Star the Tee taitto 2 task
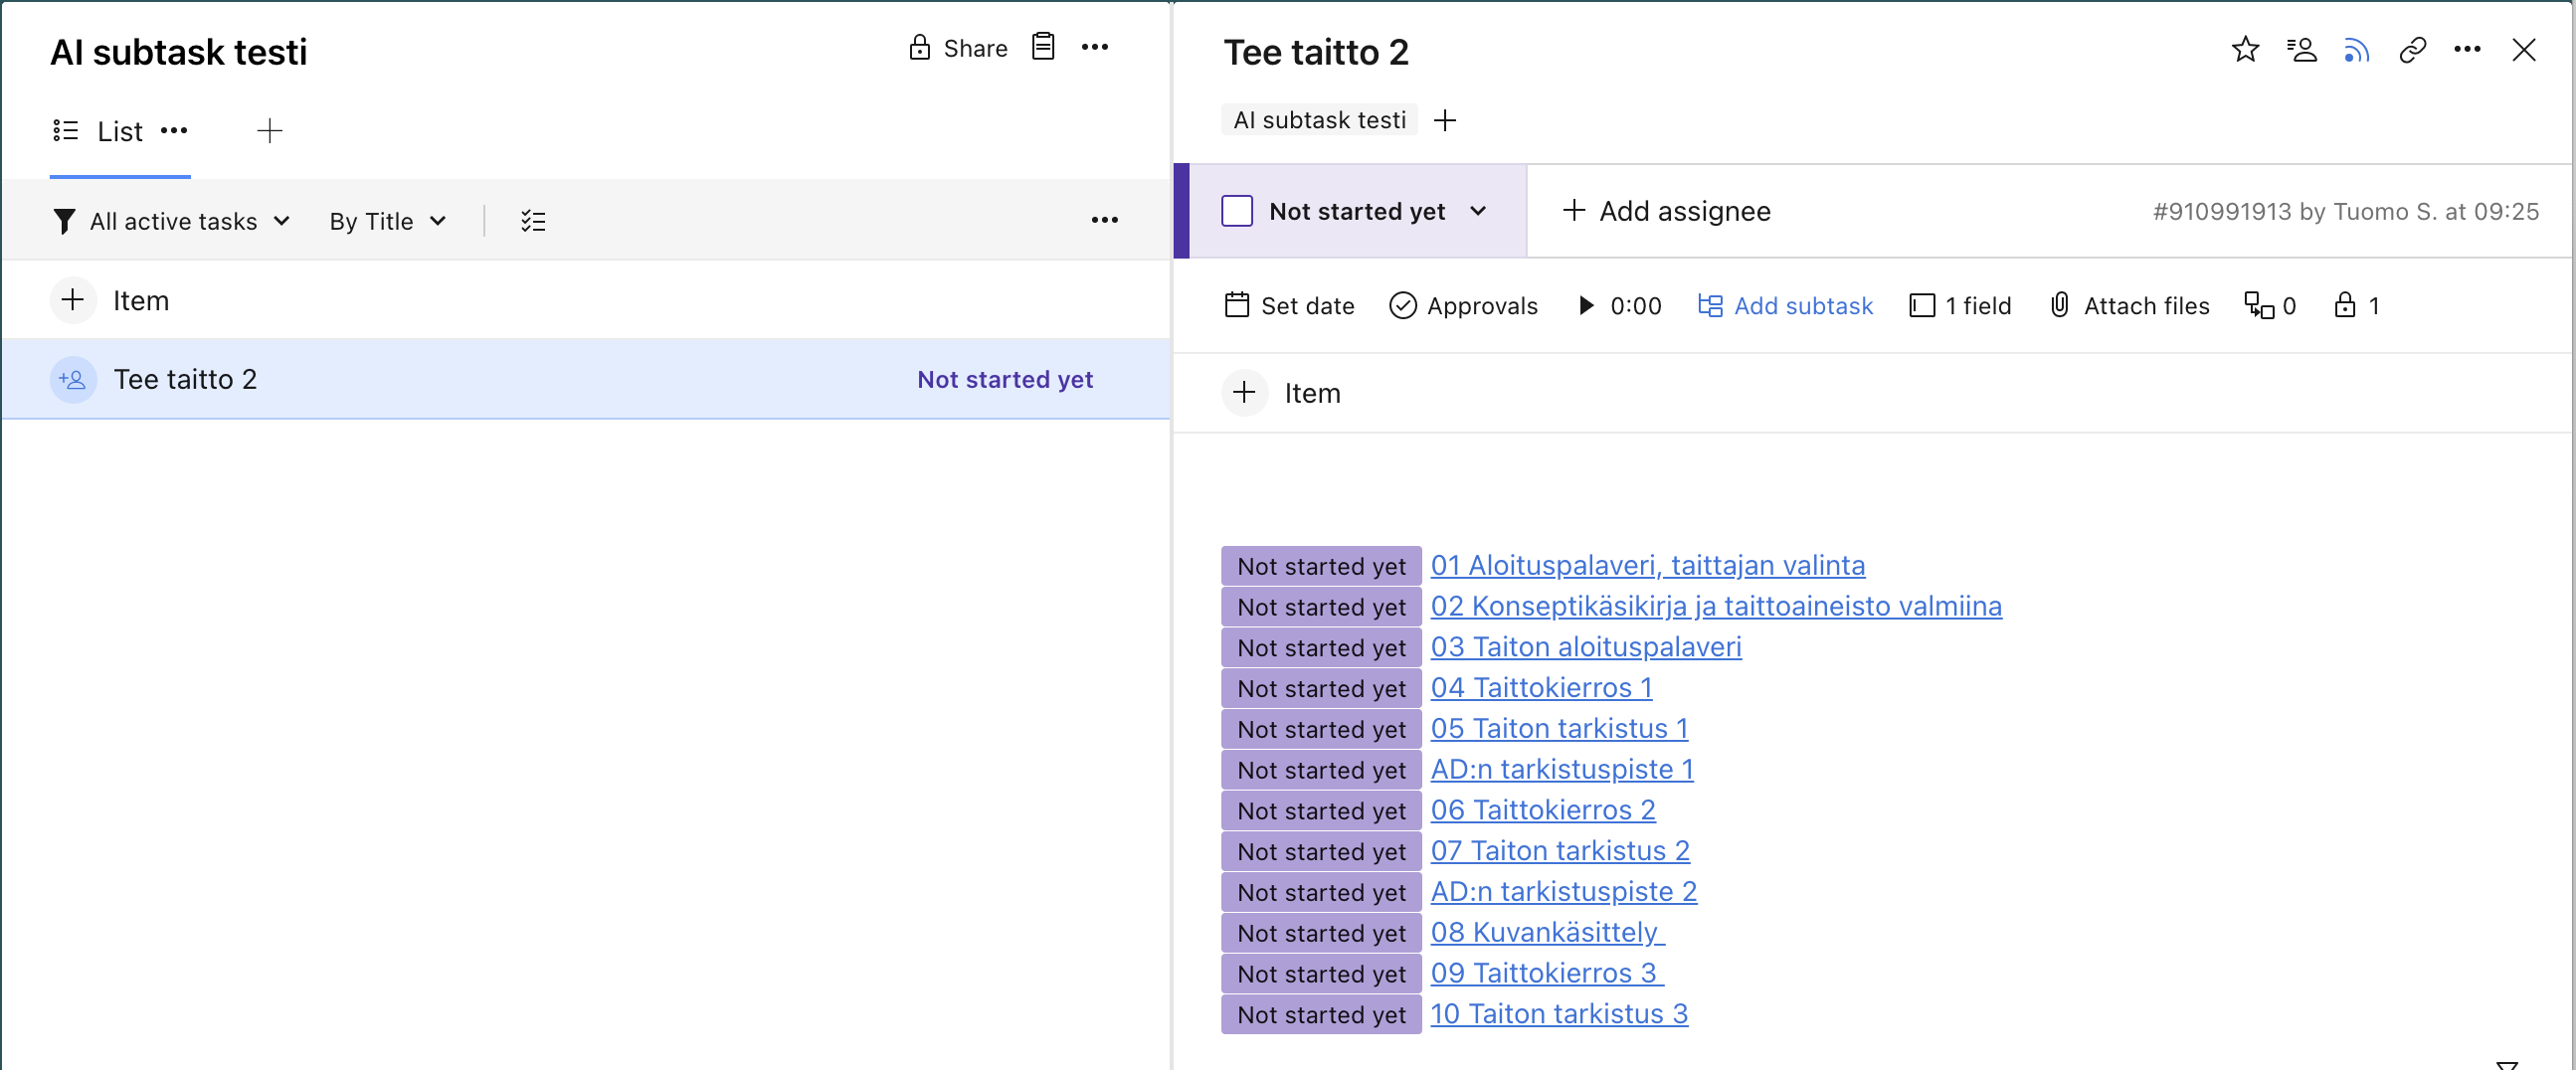This screenshot has width=2576, height=1070. click(2245, 49)
